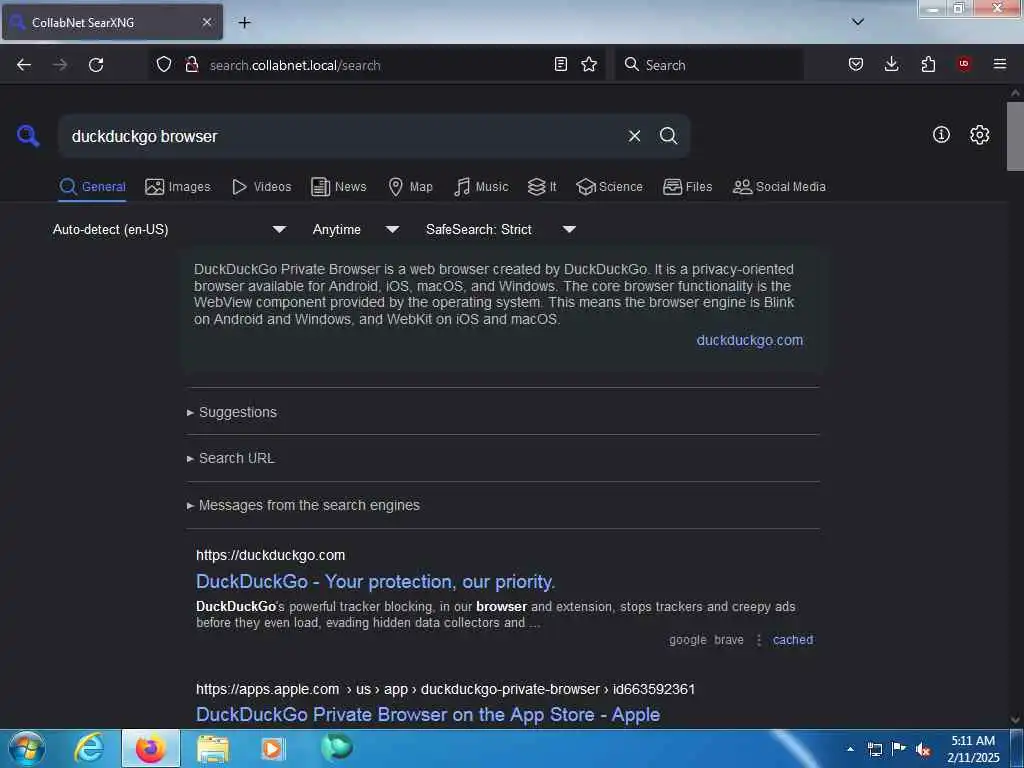
Task: Expand the Search URL section
Action: [x=231, y=458]
